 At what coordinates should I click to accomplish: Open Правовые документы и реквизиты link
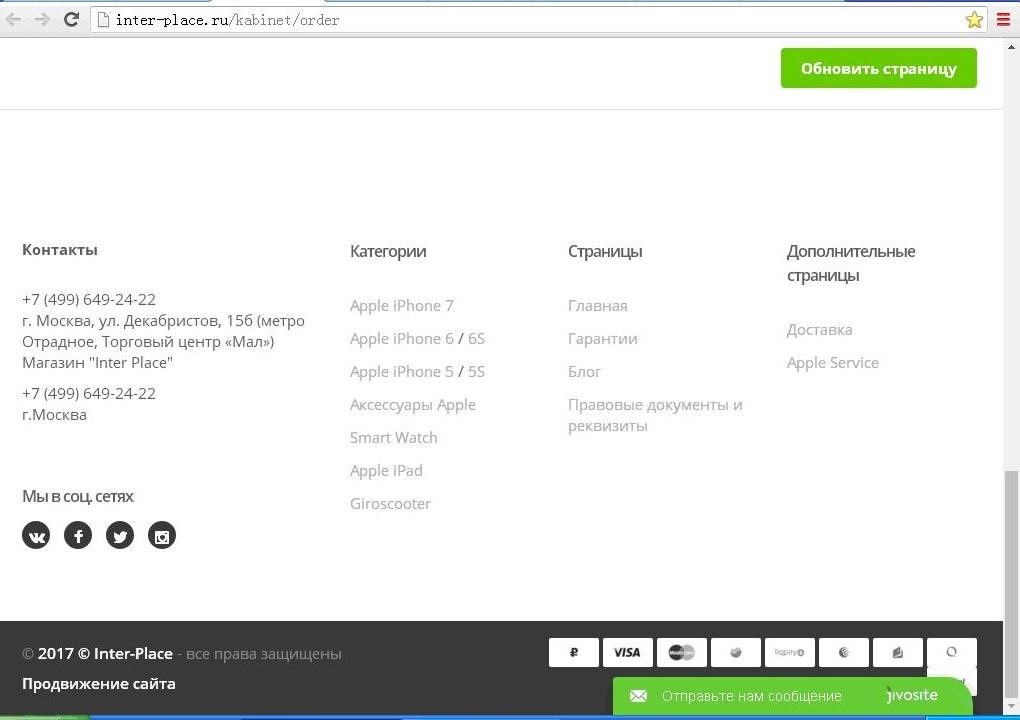654,415
